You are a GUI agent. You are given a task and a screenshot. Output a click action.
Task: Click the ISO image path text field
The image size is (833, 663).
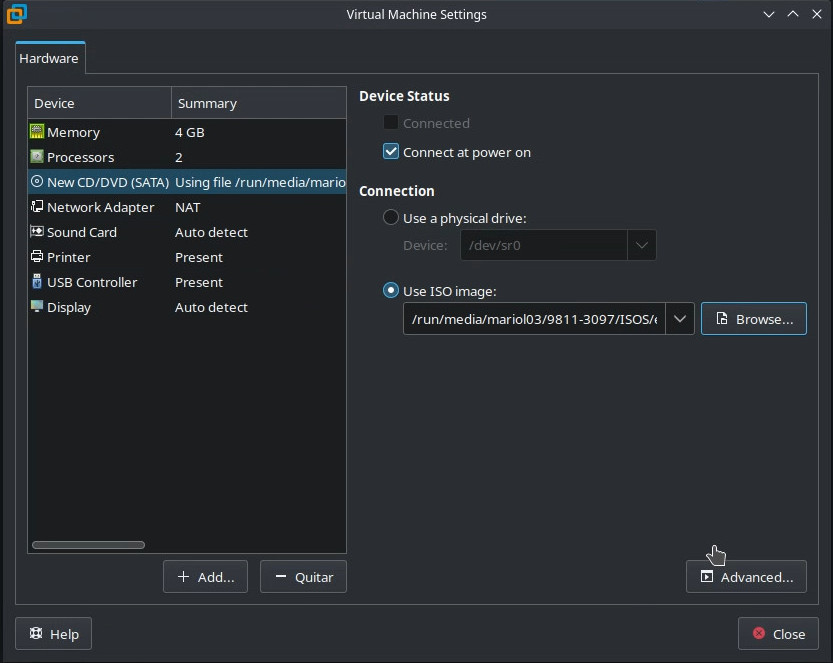[x=534, y=319]
